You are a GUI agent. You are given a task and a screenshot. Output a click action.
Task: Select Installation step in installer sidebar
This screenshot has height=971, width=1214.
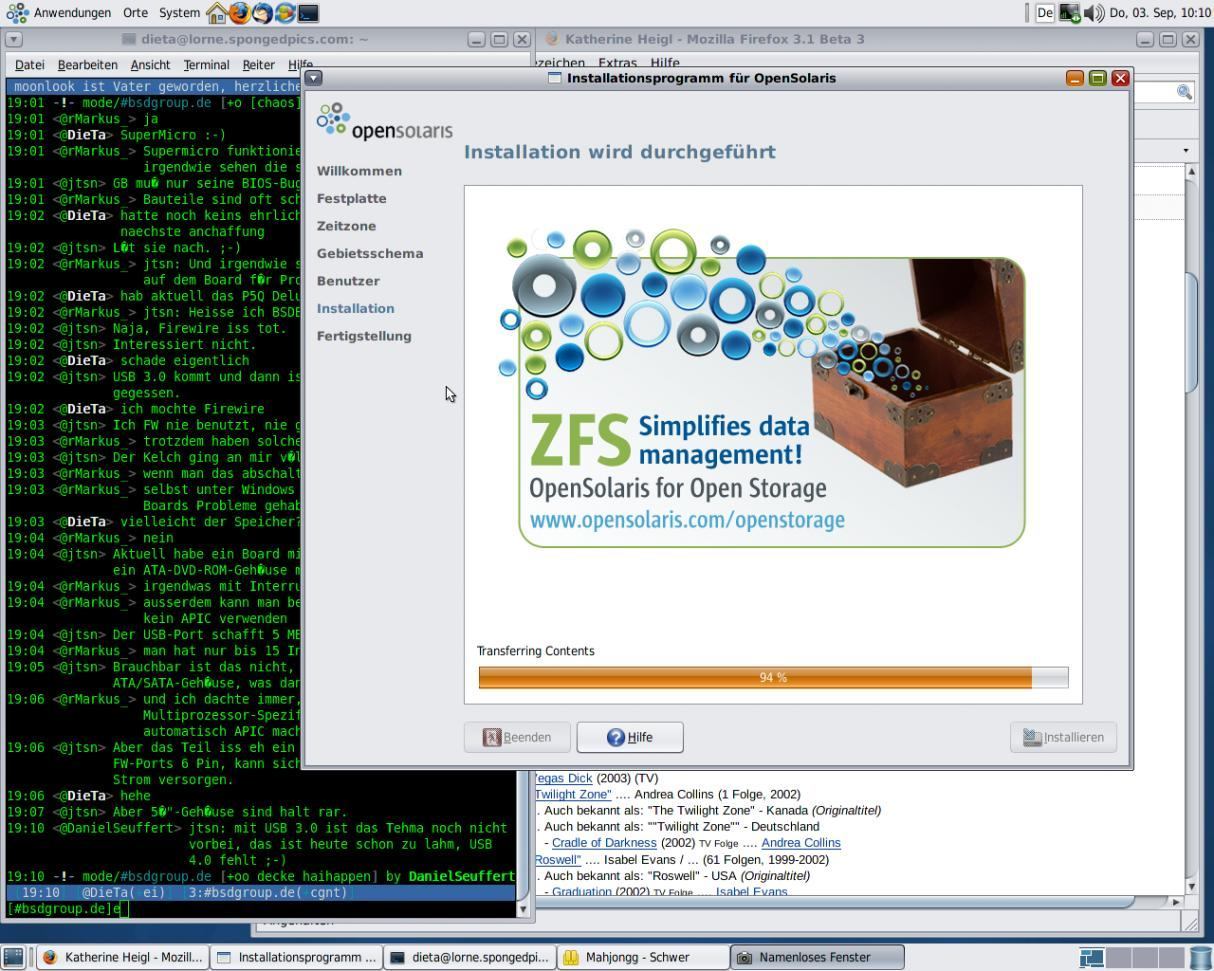[x=355, y=308]
